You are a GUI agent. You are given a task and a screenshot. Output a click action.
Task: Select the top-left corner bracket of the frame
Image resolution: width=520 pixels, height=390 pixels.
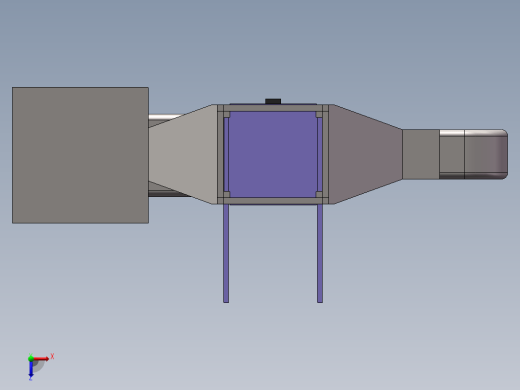[226, 114]
